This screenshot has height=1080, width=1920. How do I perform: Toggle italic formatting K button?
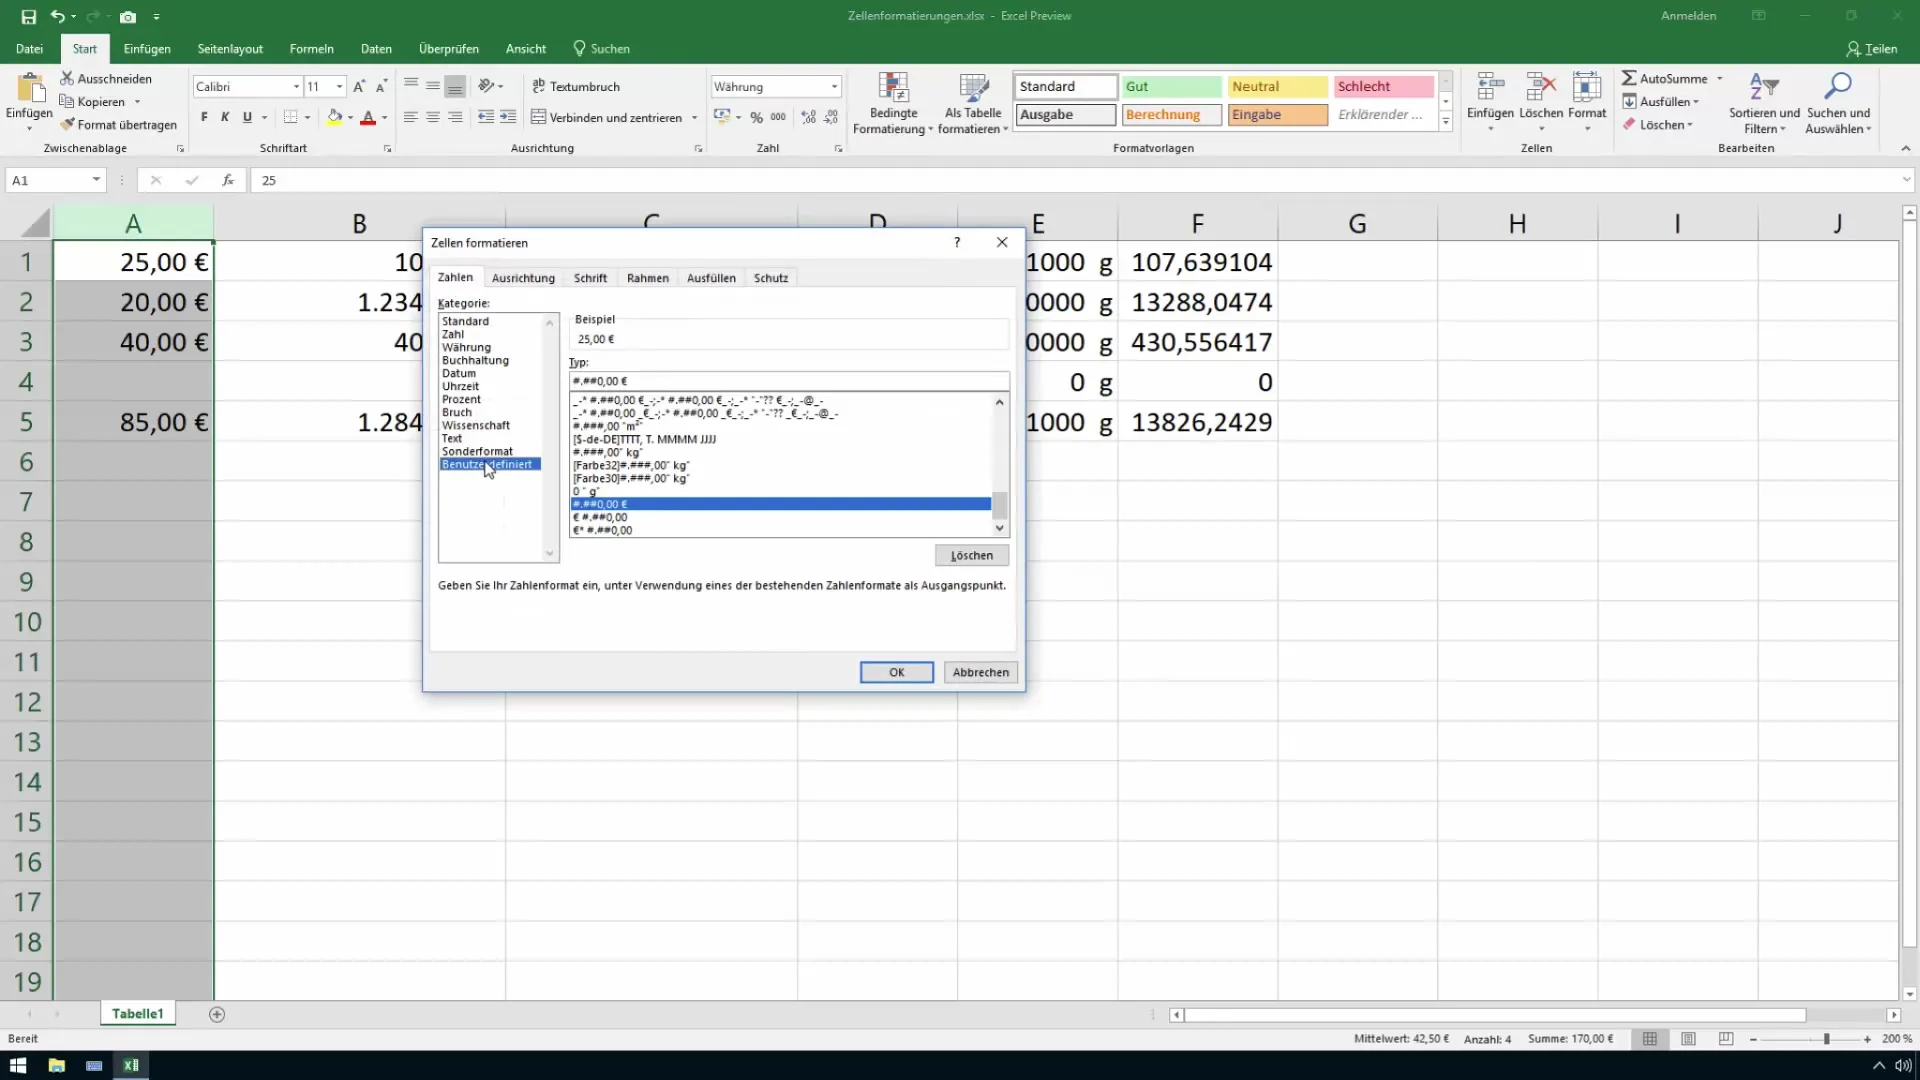pyautogui.click(x=225, y=117)
